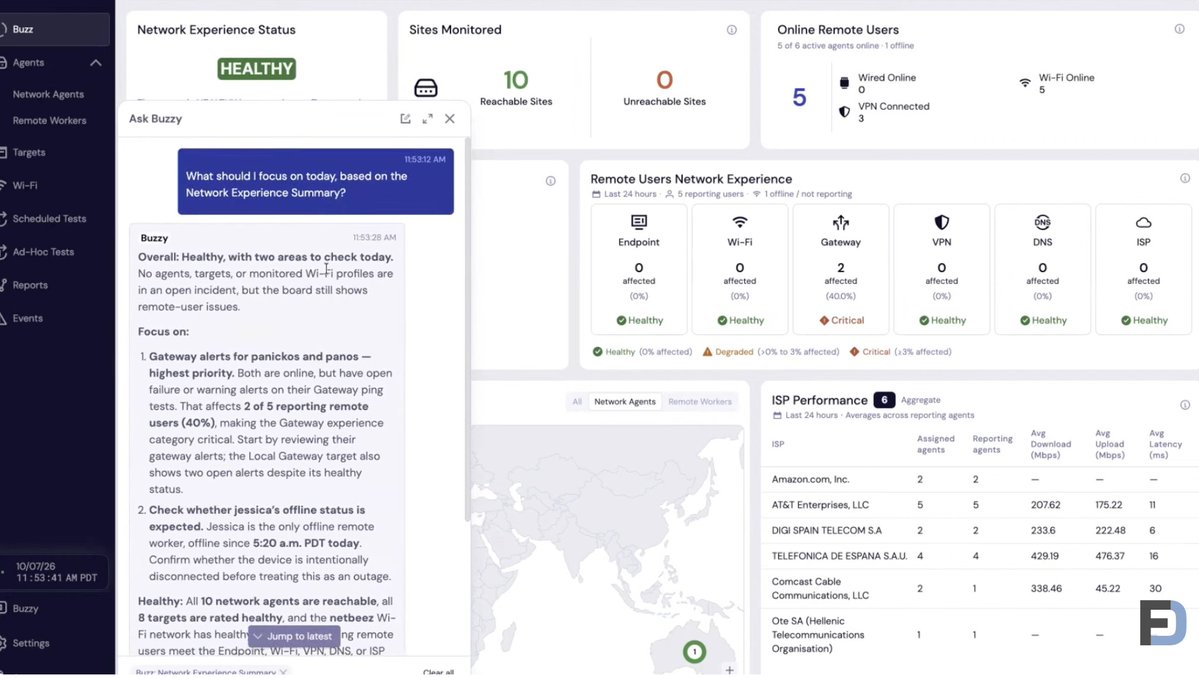Go to Targets in sidebar
1199x678 pixels.
pos(28,152)
